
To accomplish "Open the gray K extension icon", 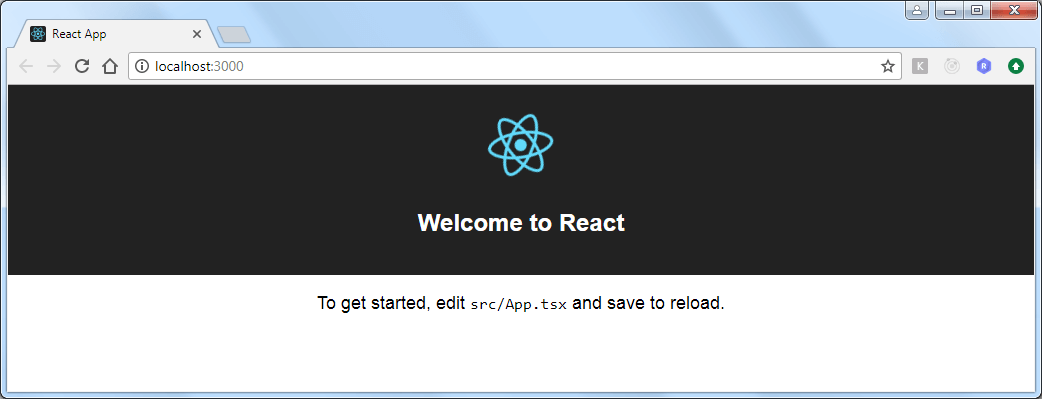I will click(x=920, y=66).
